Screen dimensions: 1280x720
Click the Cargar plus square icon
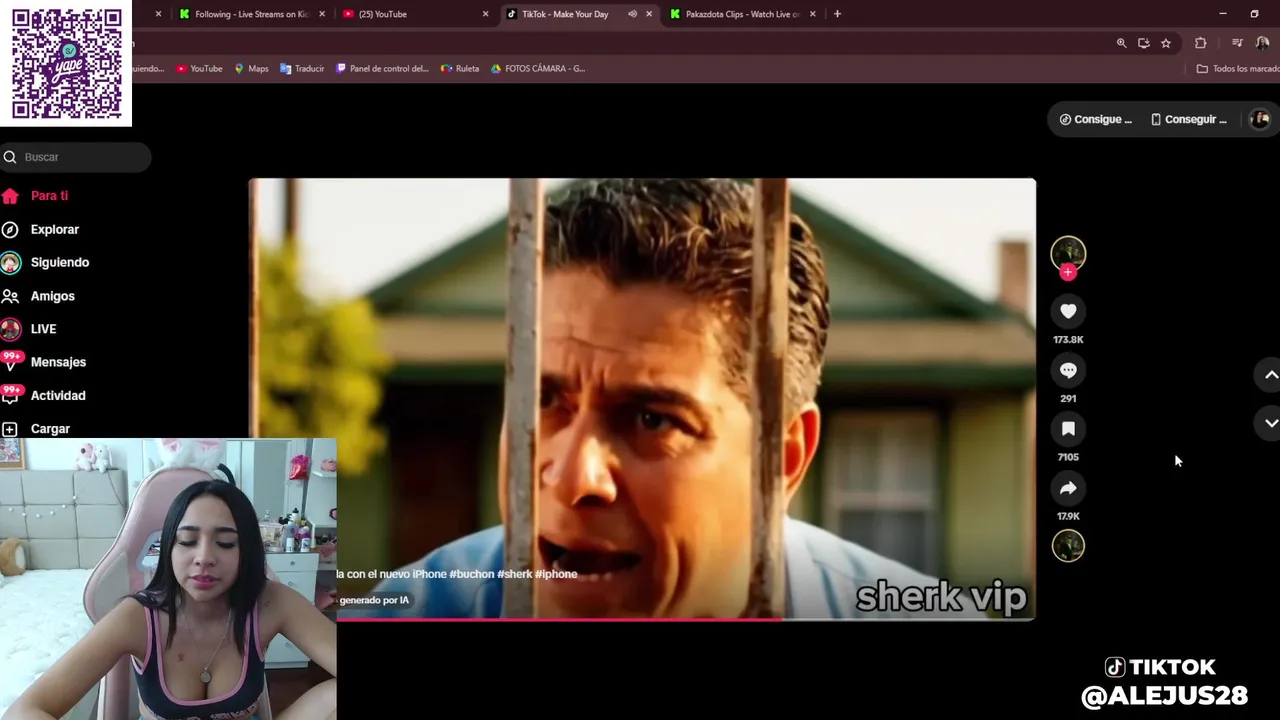[10, 428]
